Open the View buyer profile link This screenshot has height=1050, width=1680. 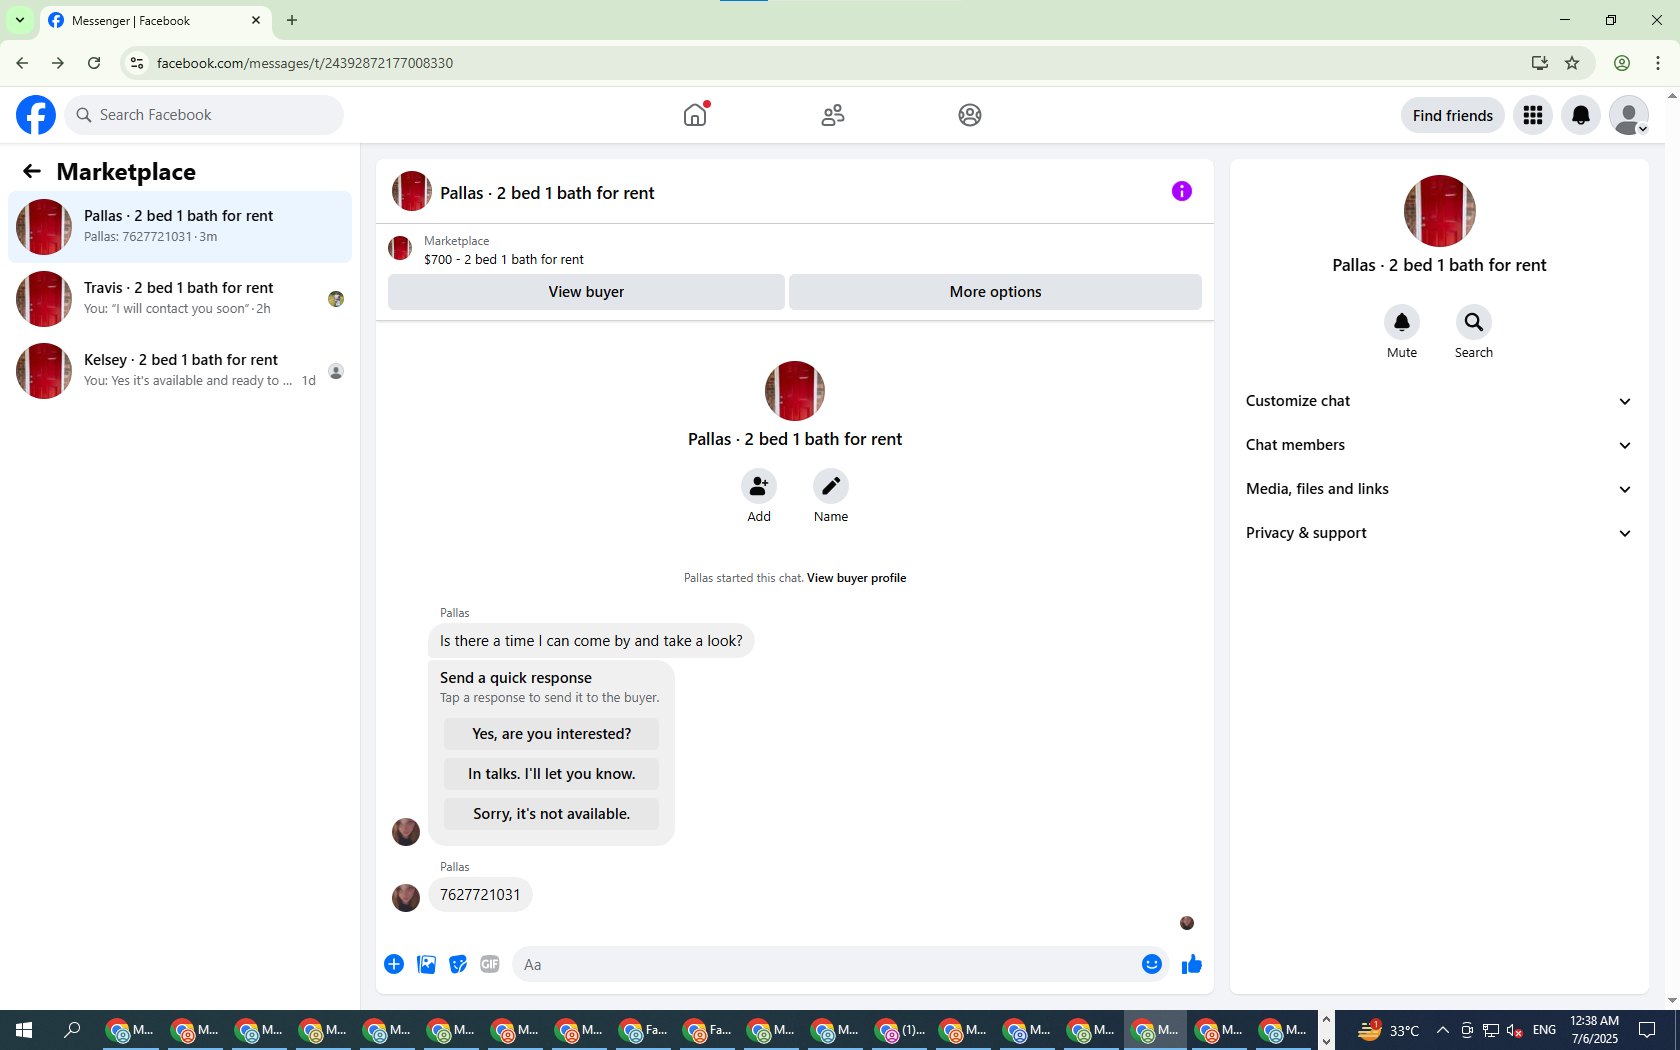(856, 578)
